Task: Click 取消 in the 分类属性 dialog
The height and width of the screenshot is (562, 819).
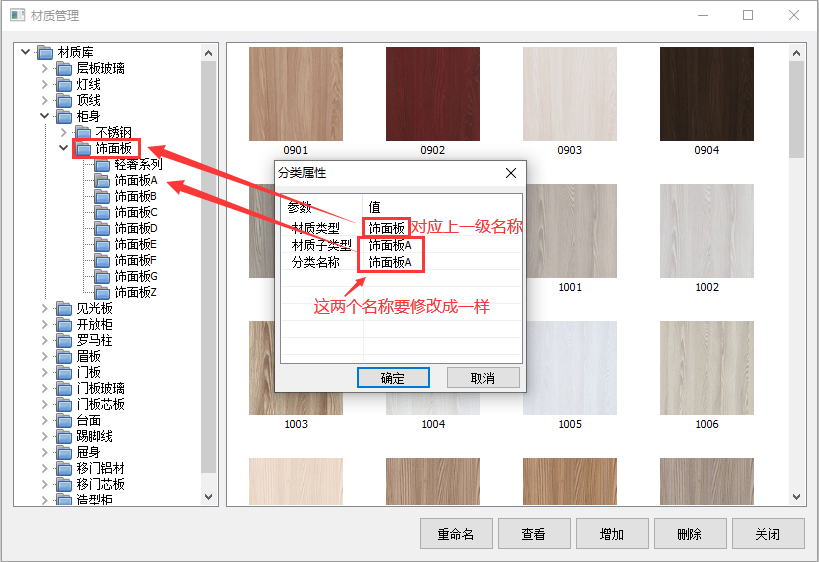Action: (x=483, y=378)
